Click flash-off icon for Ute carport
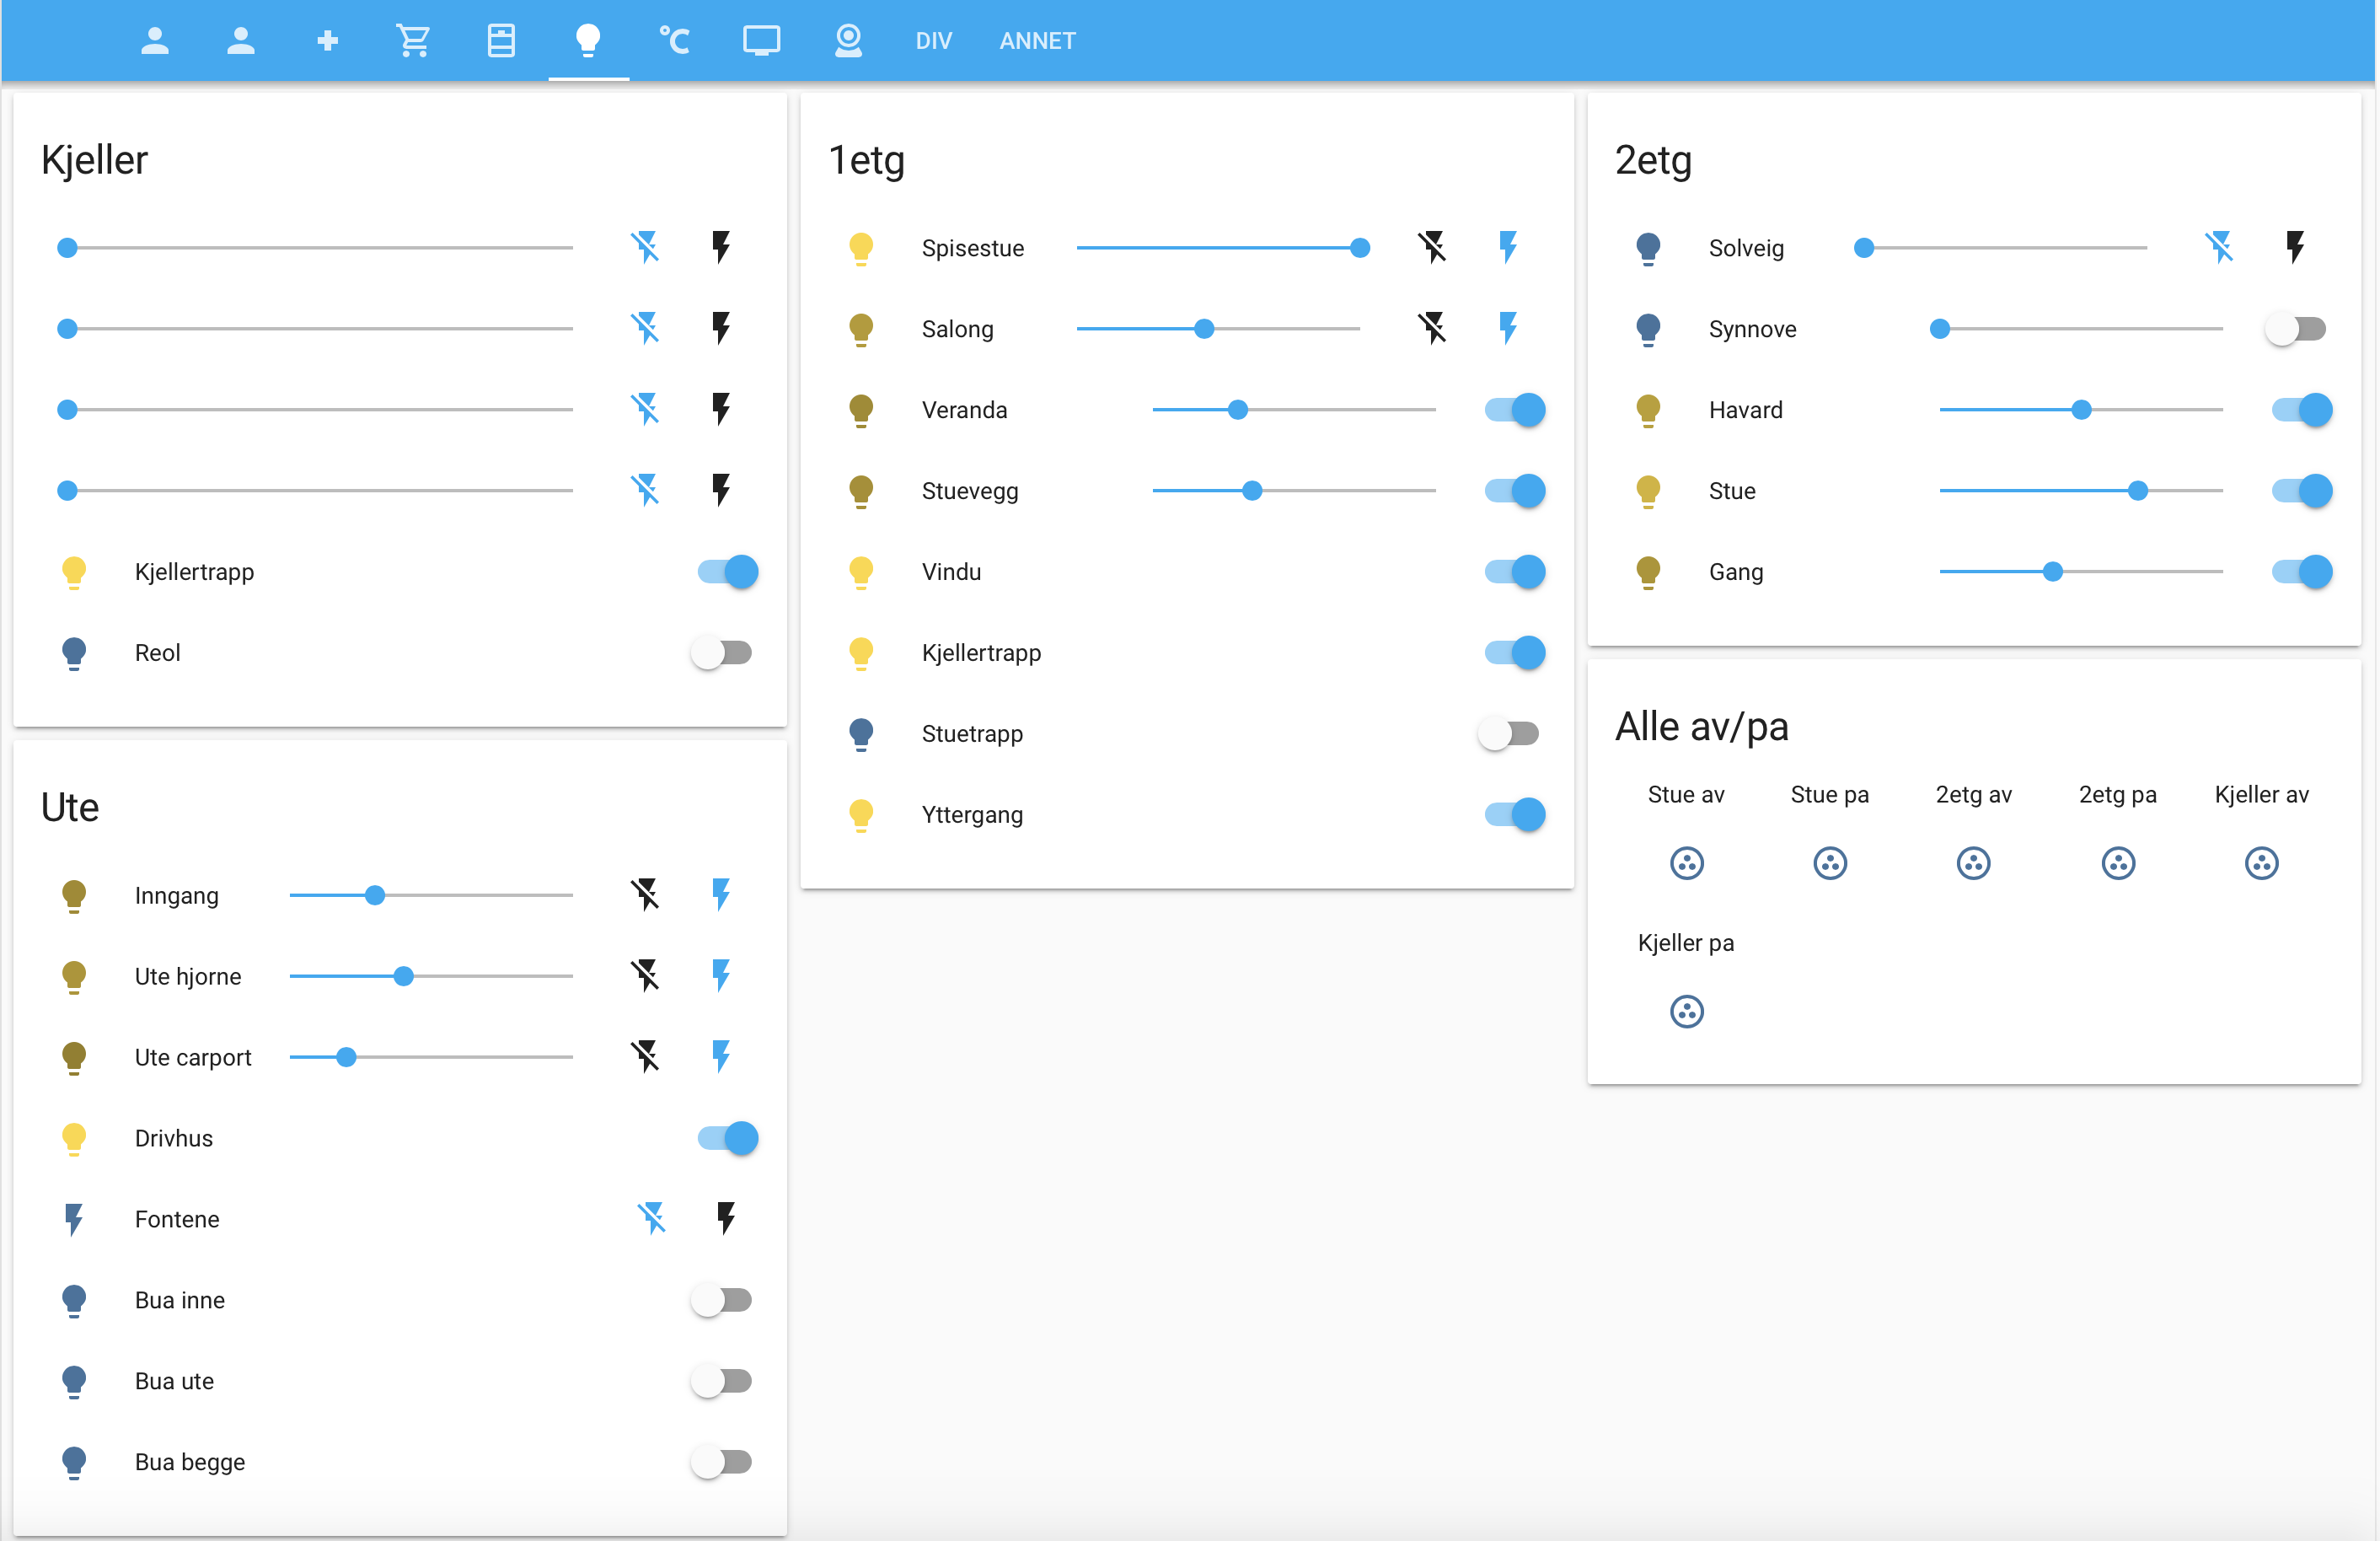Screen dimensions: 2380x1541 645,1056
